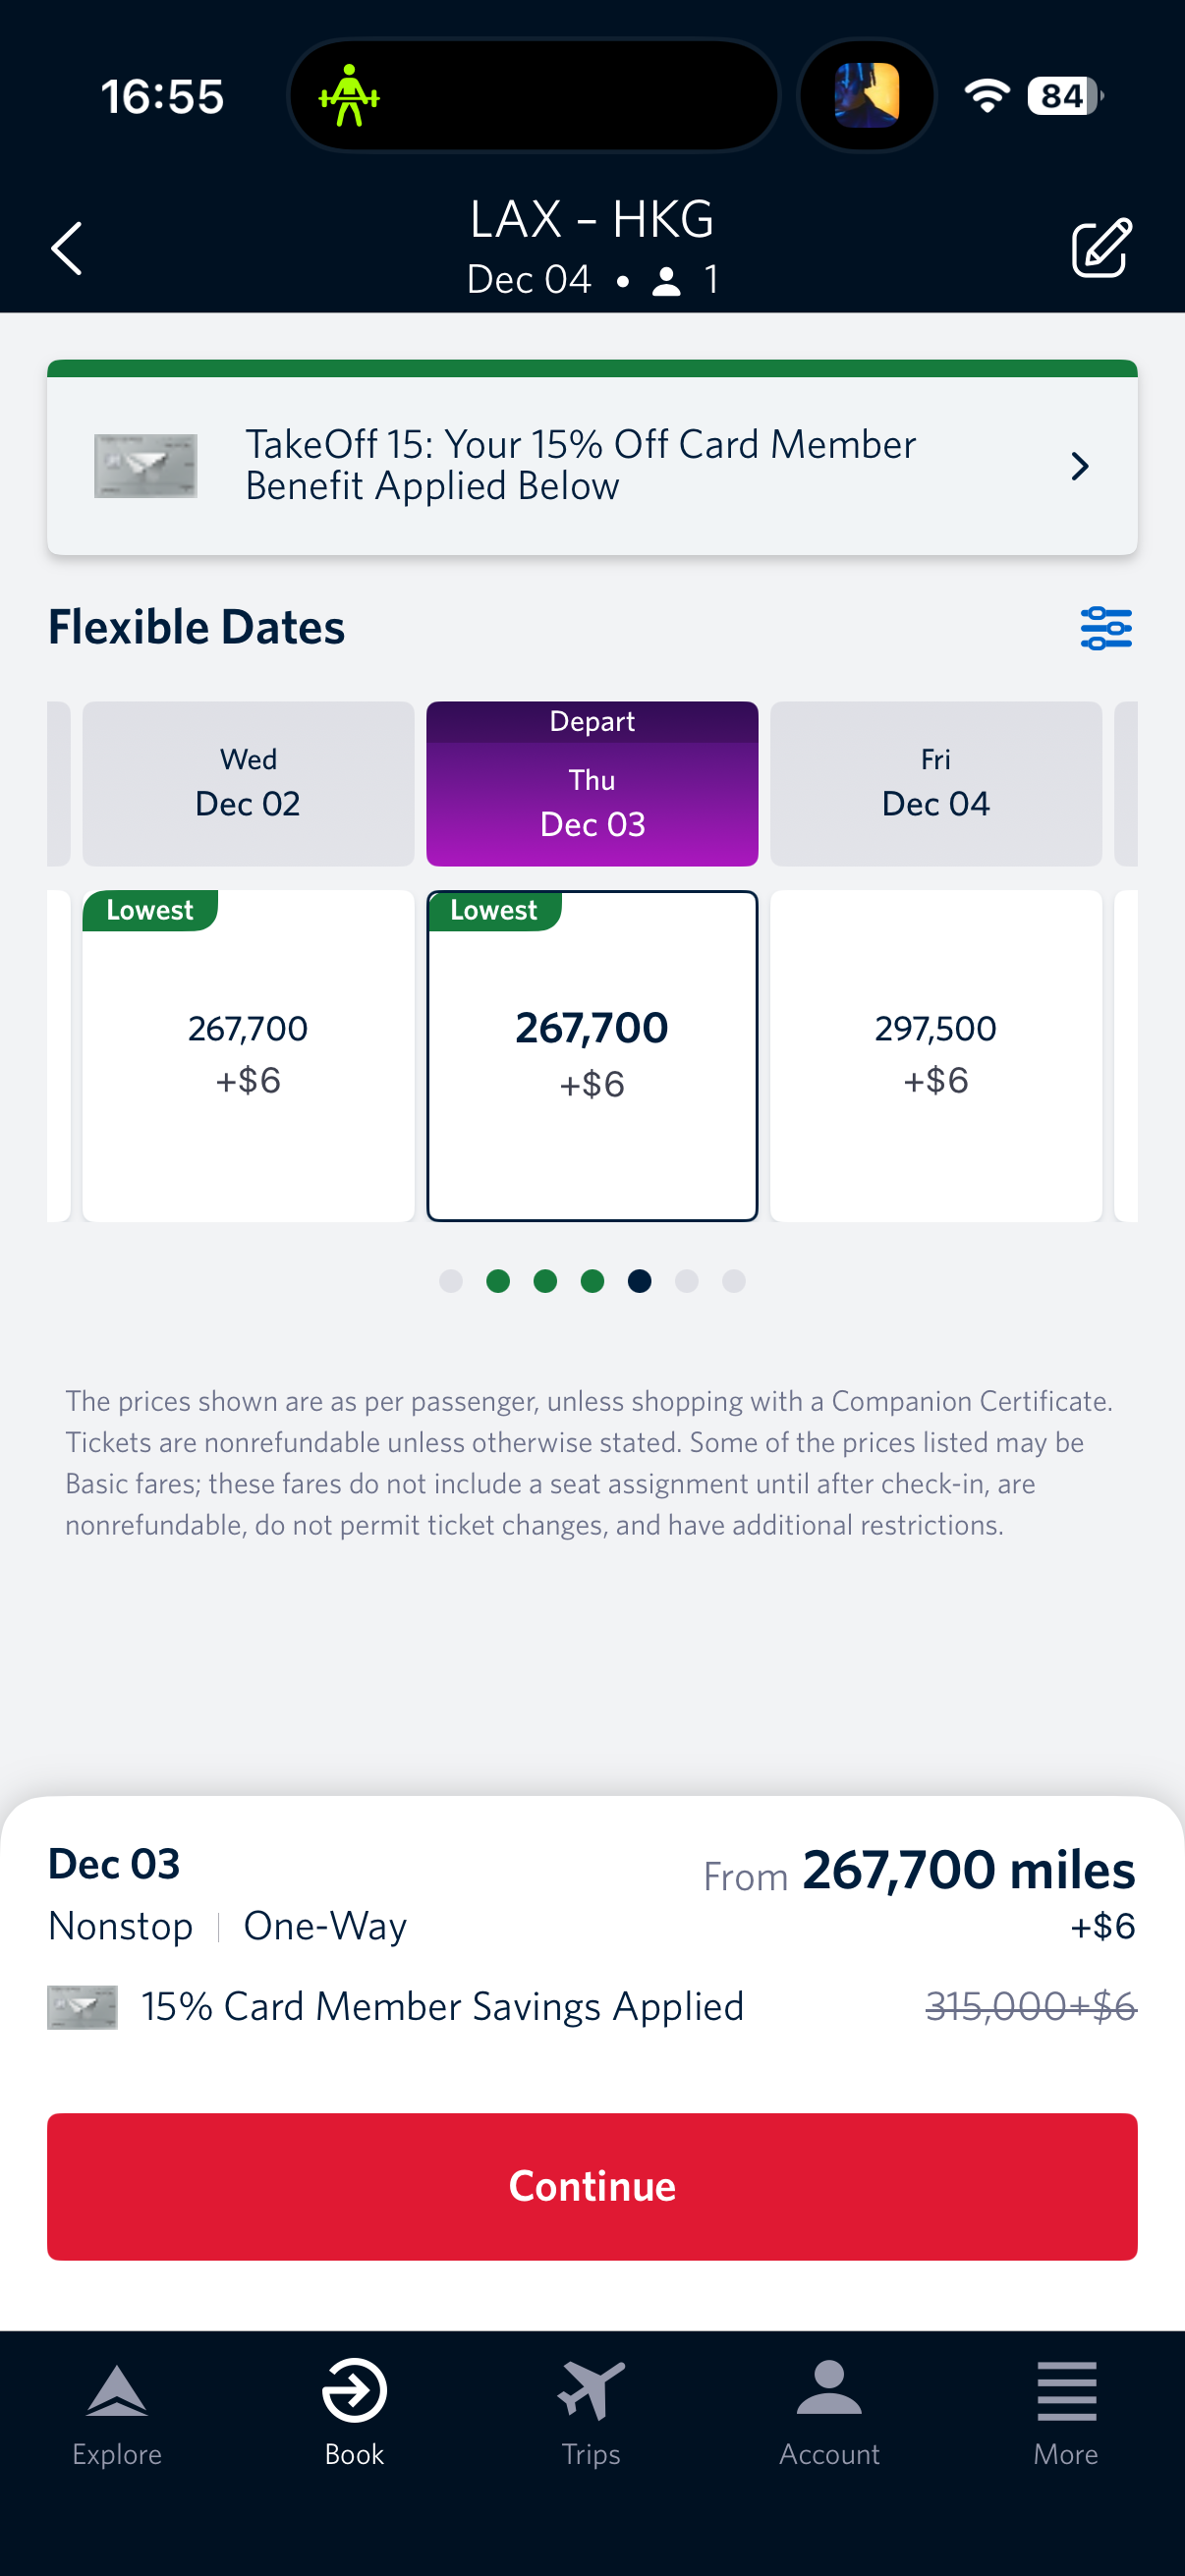Select the highlighted 267,700 fare for Dec 03
1185x2576 pixels.
(x=592, y=1055)
